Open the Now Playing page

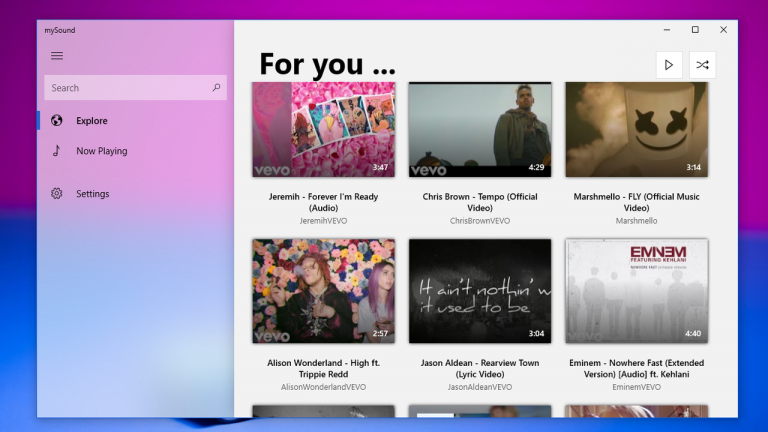coord(136,151)
